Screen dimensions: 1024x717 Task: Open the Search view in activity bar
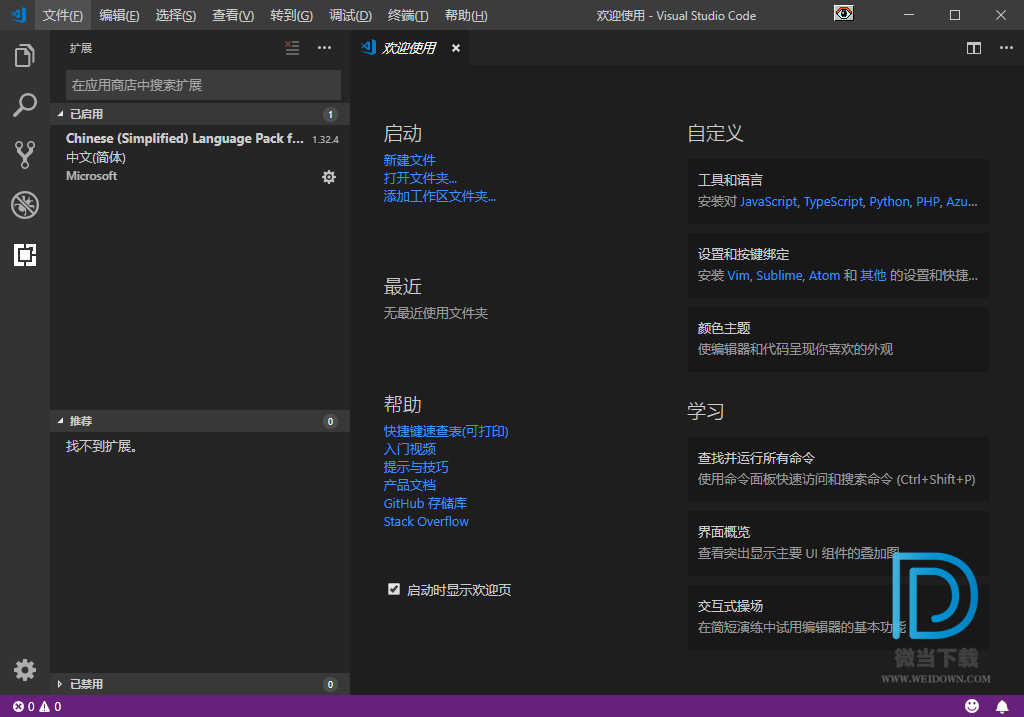coord(25,105)
